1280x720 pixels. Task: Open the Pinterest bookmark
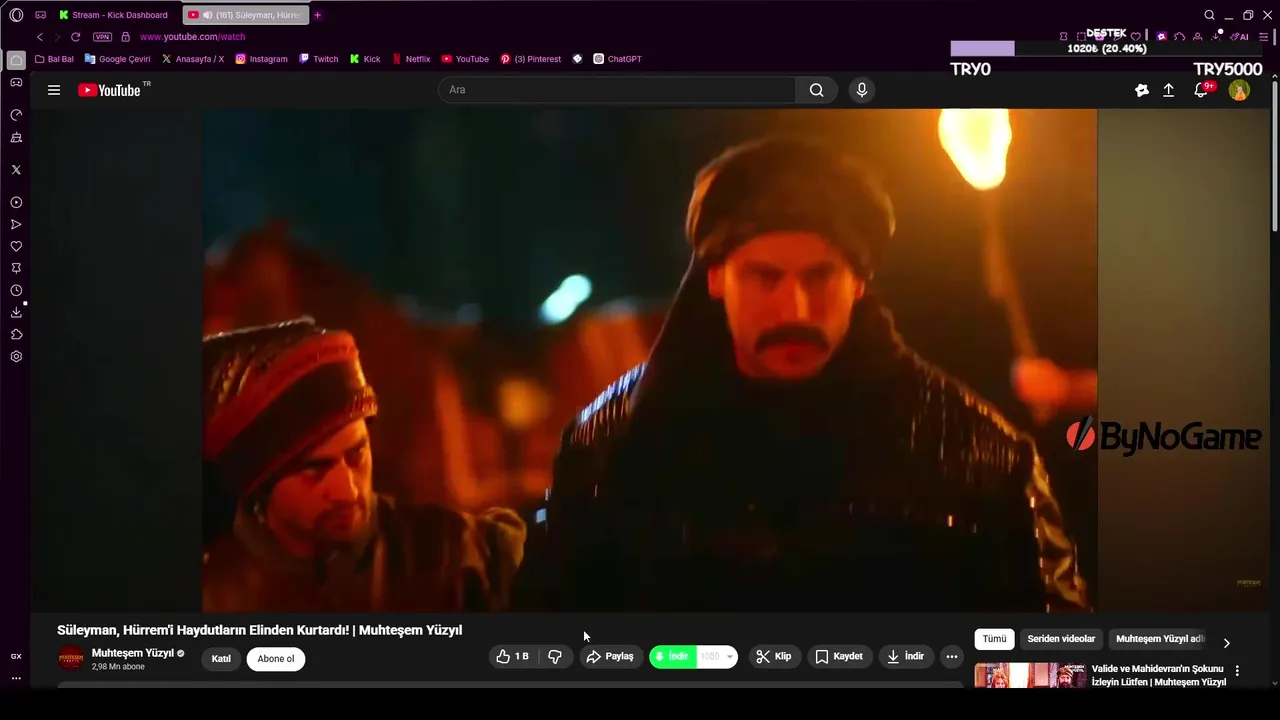click(x=531, y=59)
